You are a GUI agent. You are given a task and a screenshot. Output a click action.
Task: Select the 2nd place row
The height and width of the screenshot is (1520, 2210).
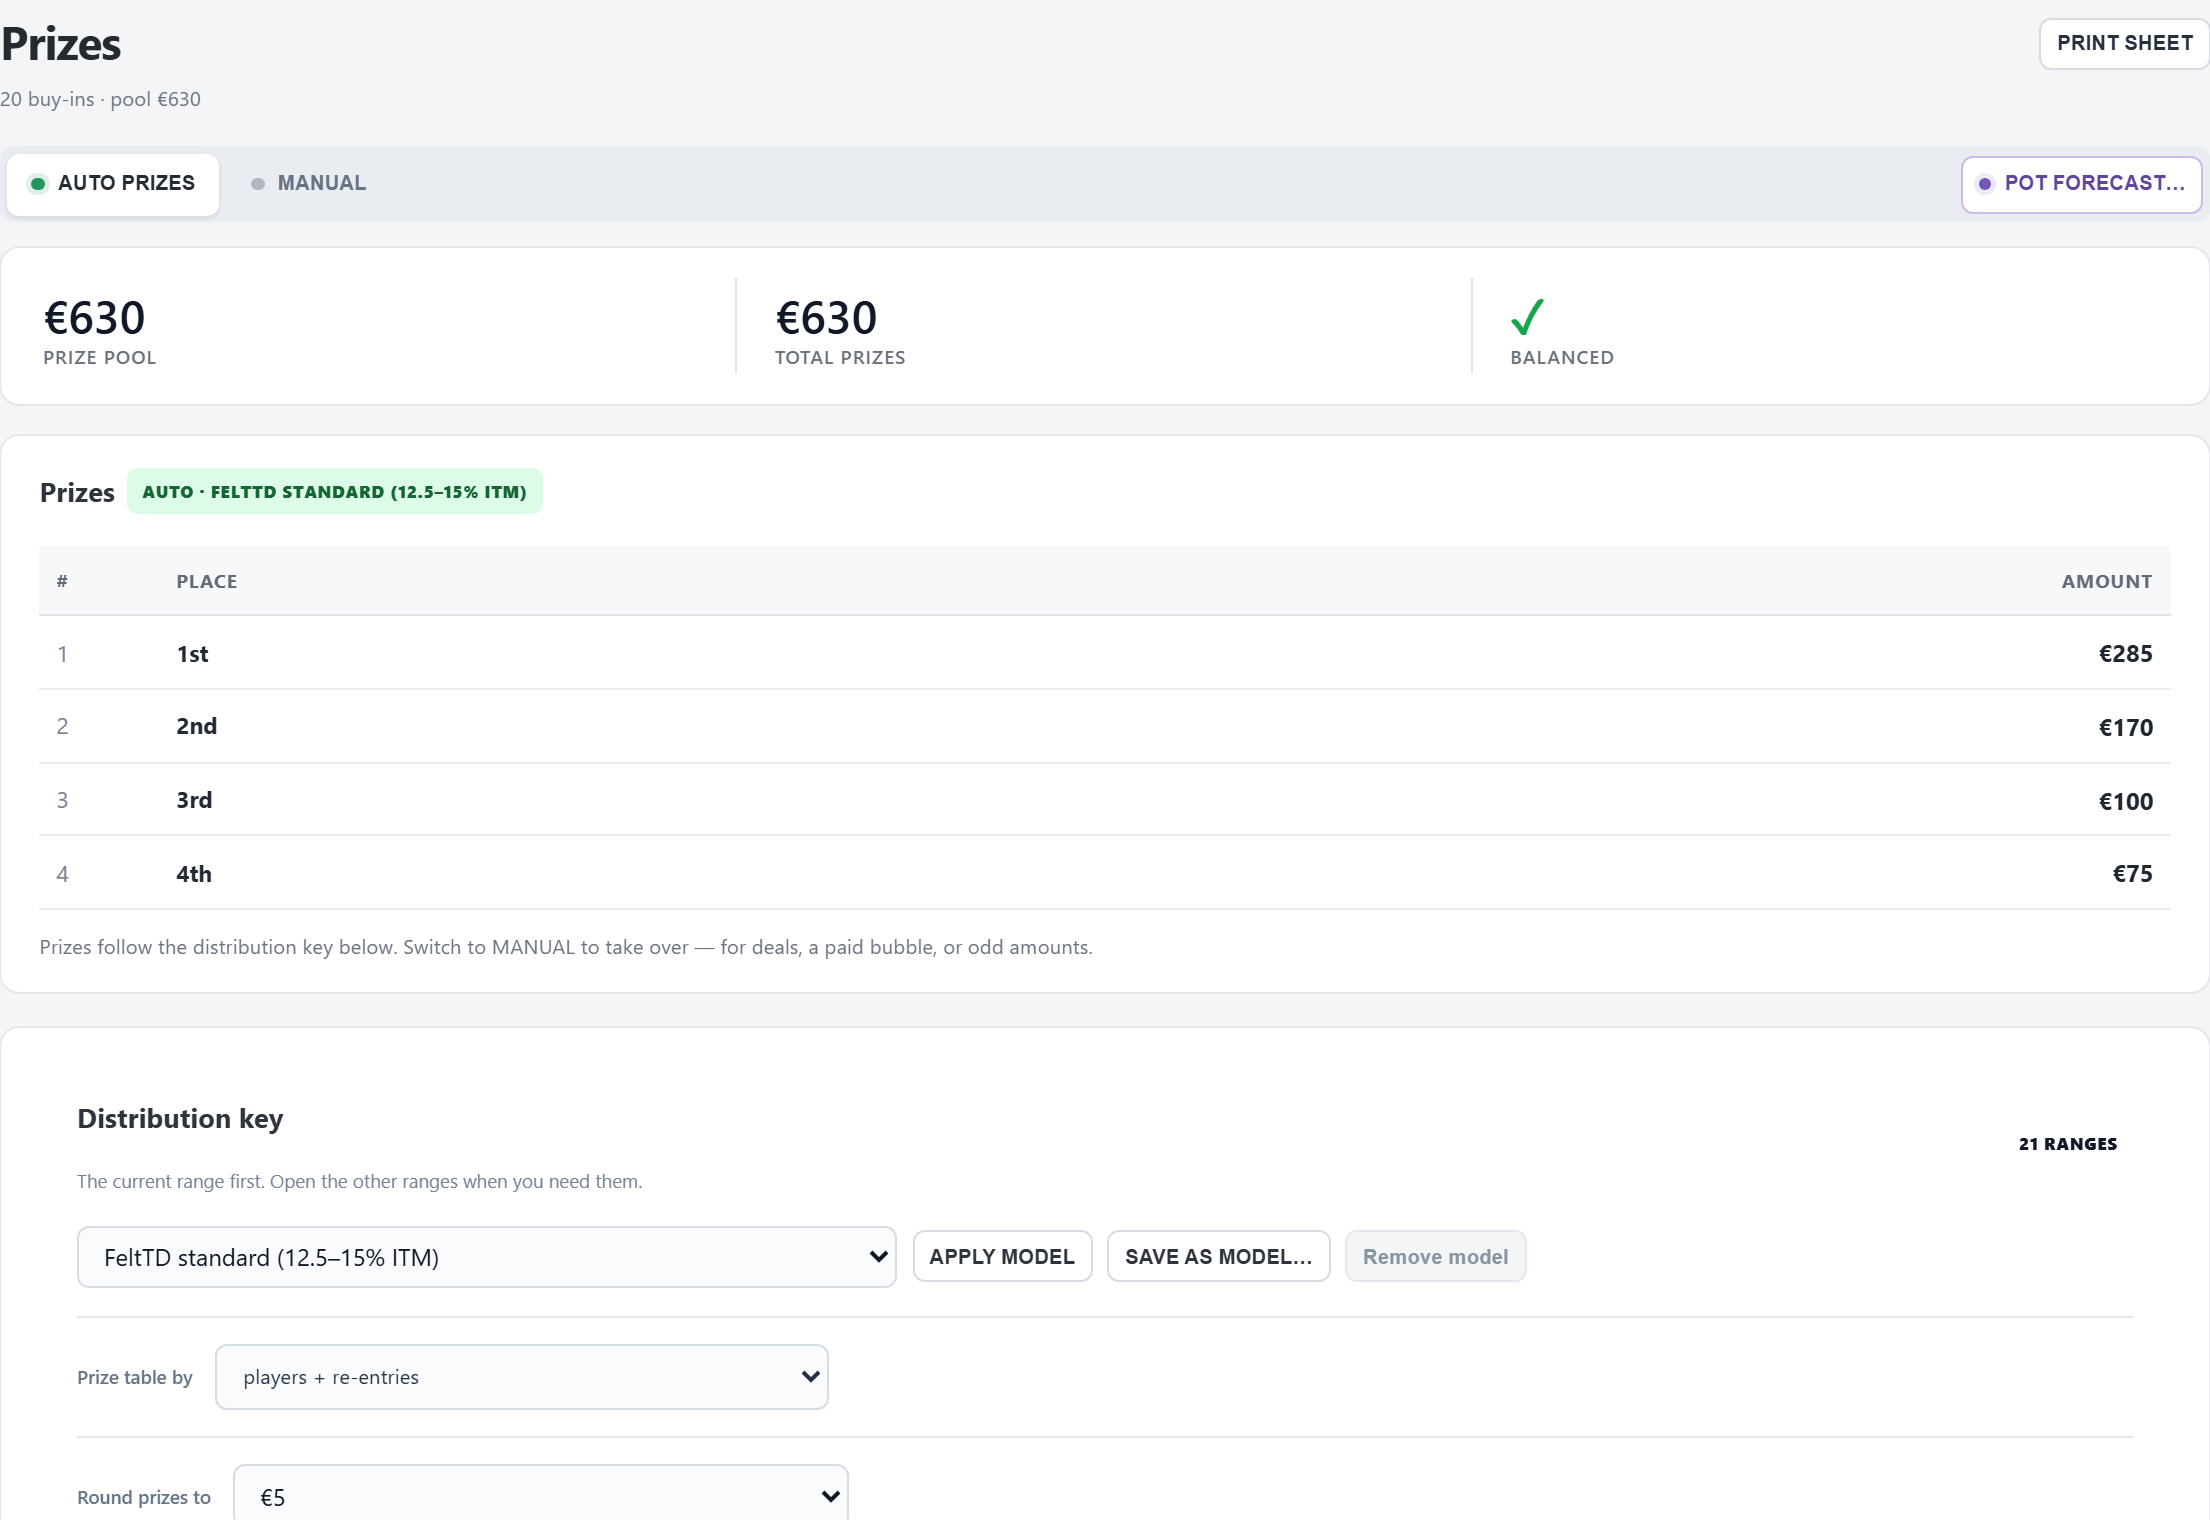coord(1104,726)
